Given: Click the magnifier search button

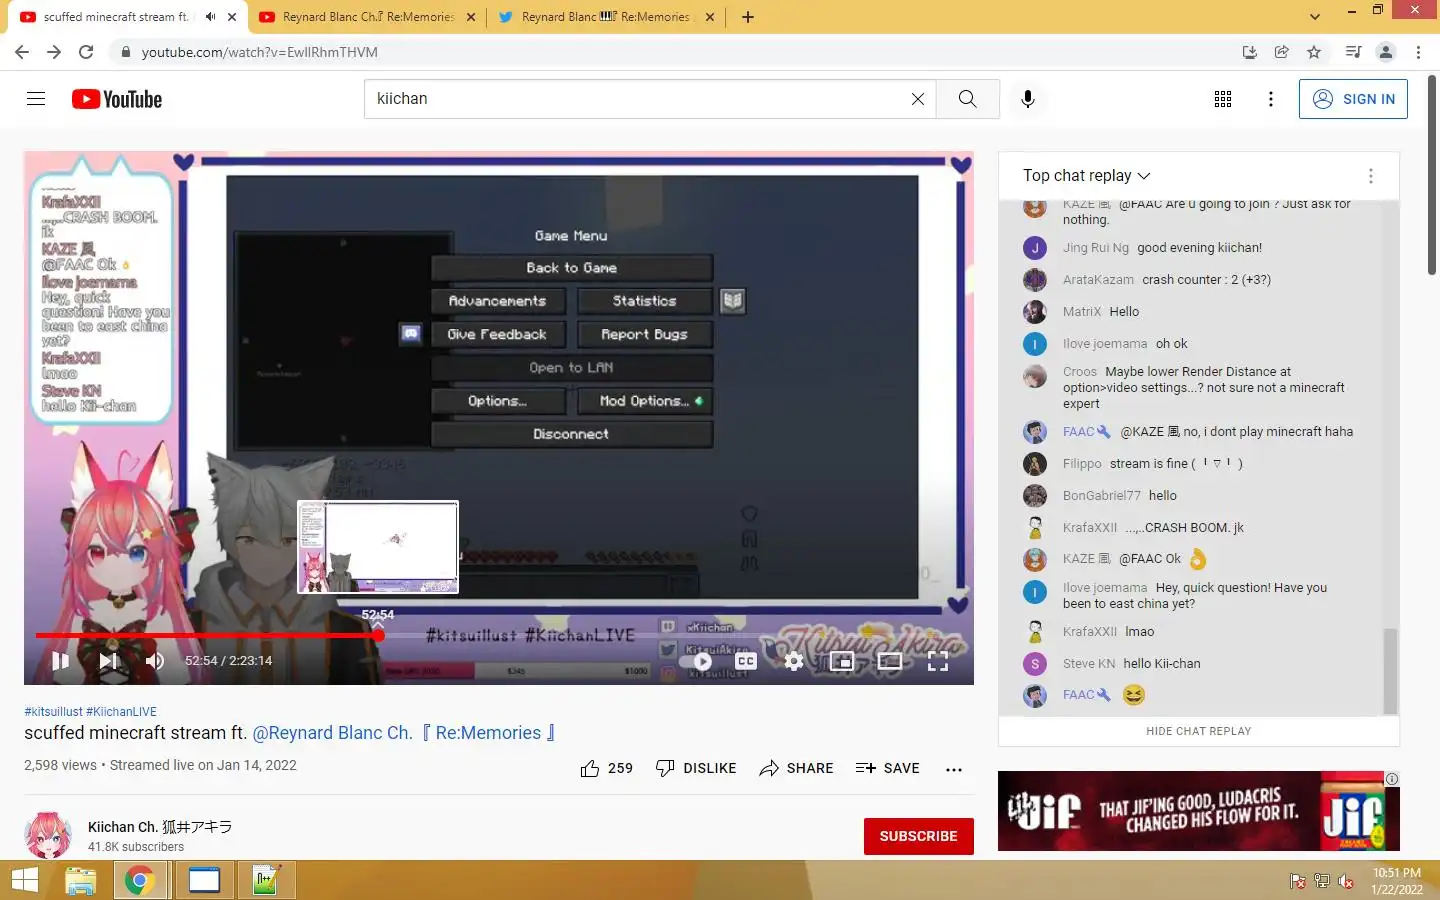Looking at the screenshot, I should [x=967, y=99].
